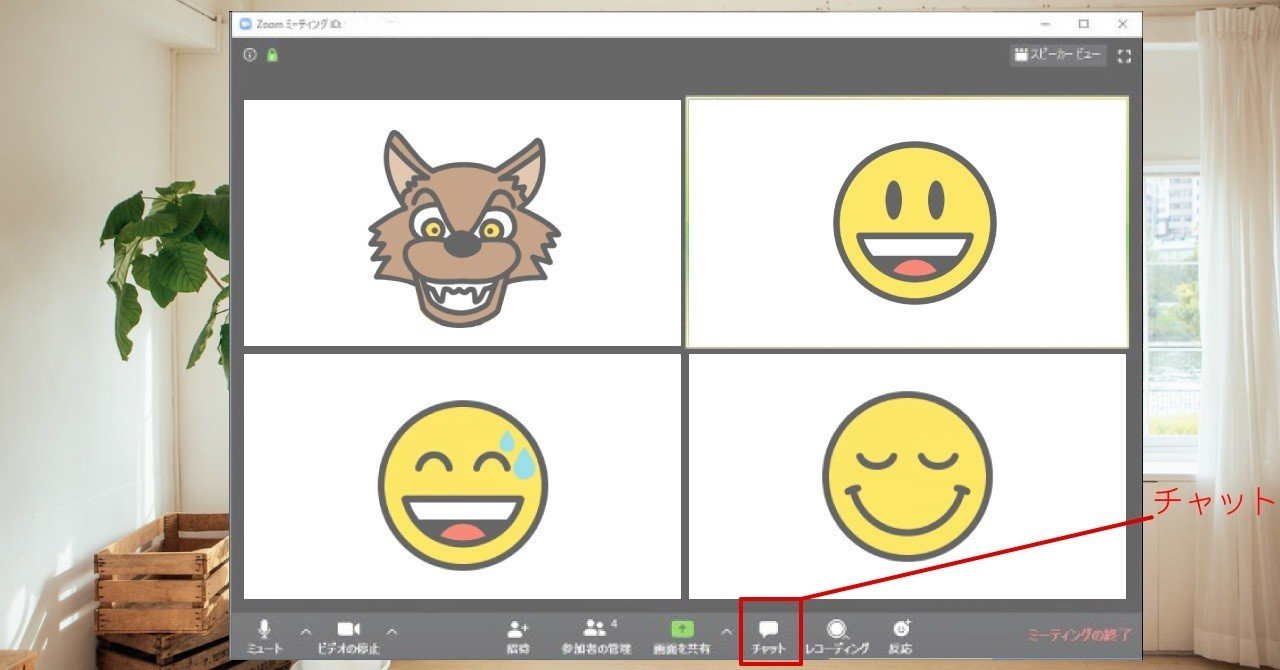Open 参加者の管理 participants panel
Screen dimensions: 1280x670
pyautogui.click(x=596, y=636)
